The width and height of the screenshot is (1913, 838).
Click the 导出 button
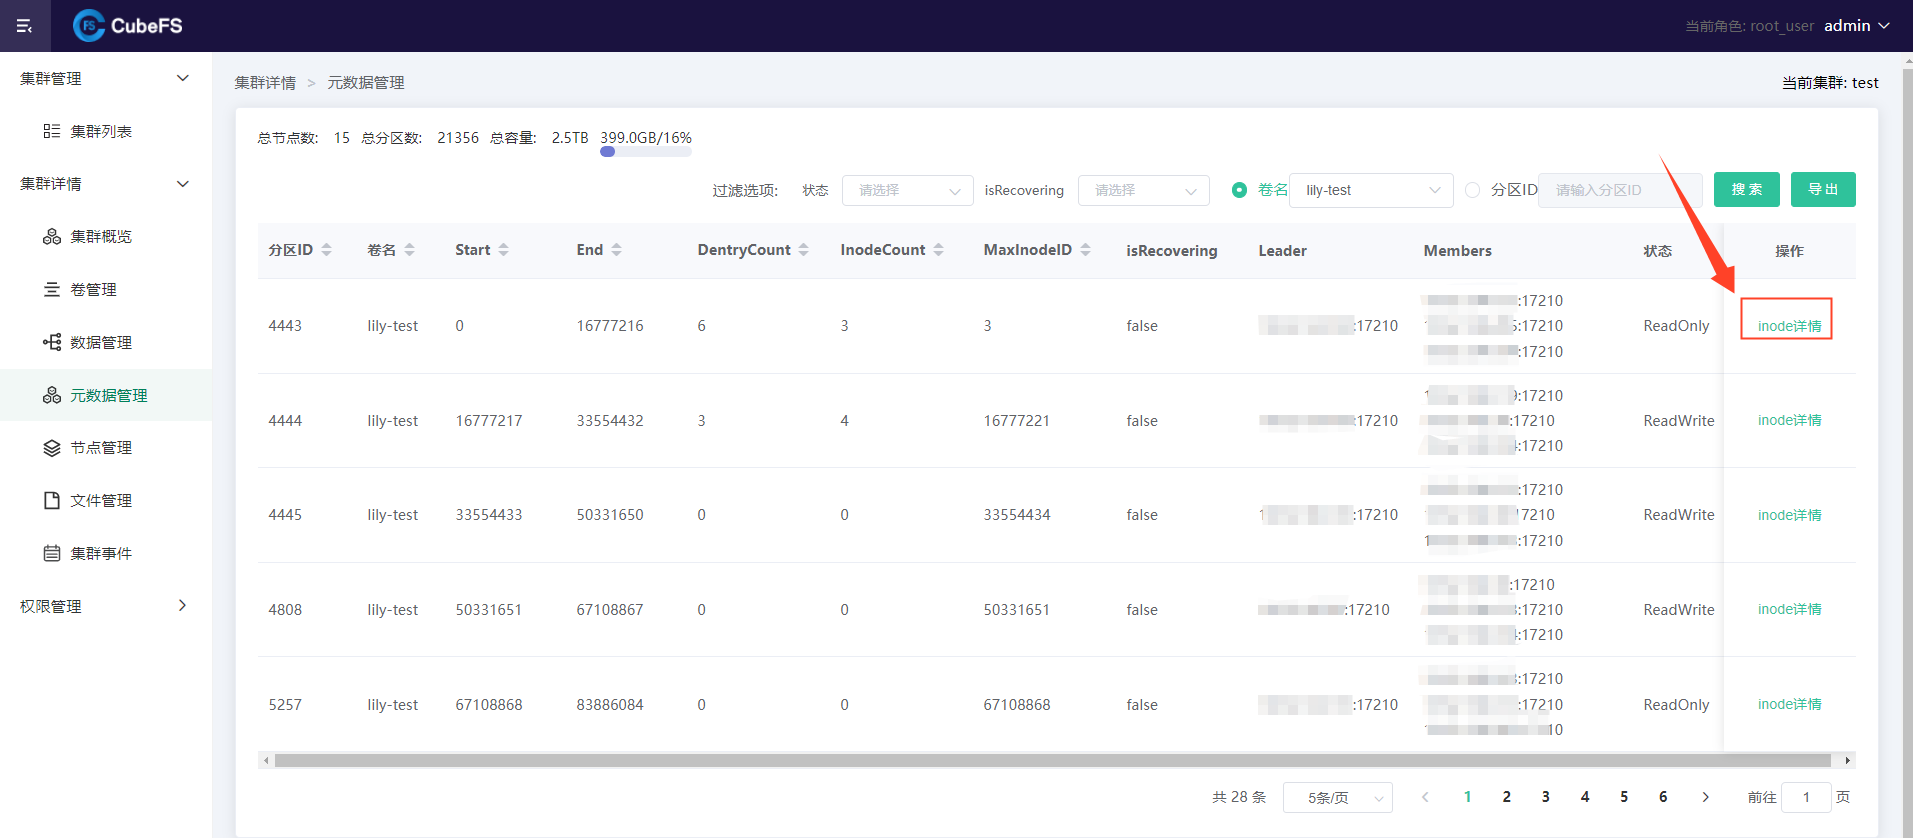tap(1823, 190)
